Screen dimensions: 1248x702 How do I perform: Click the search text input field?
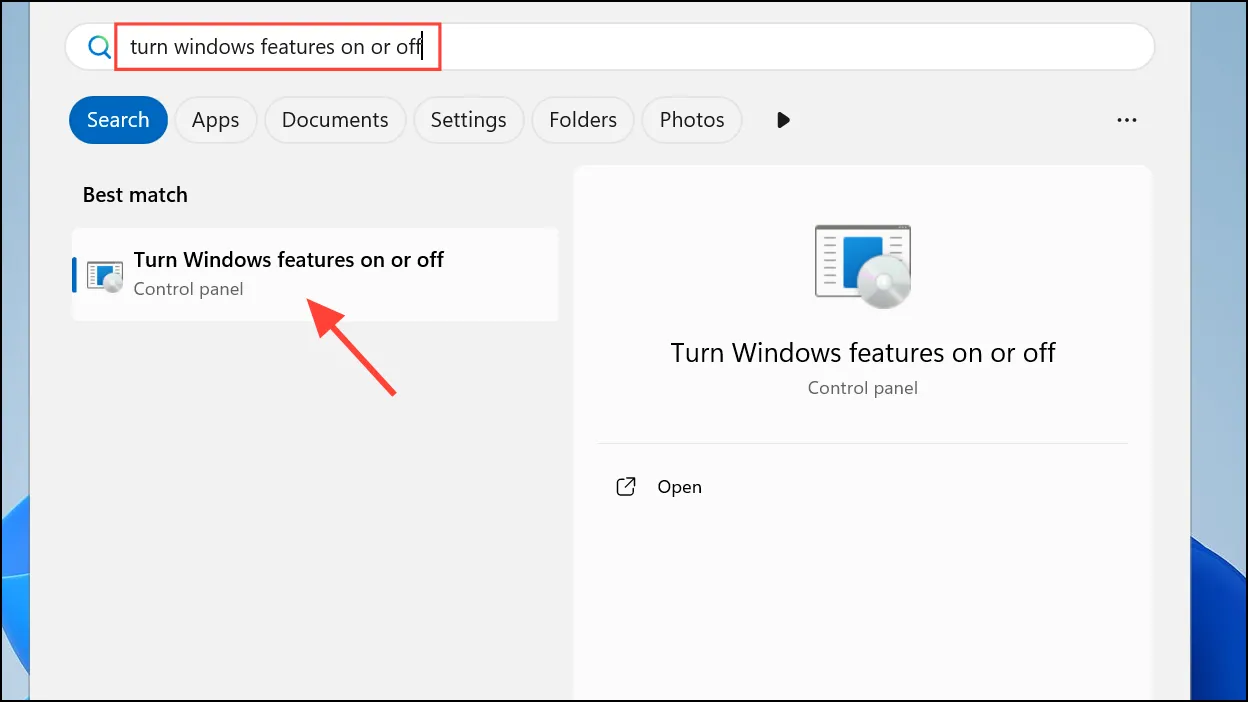(610, 47)
